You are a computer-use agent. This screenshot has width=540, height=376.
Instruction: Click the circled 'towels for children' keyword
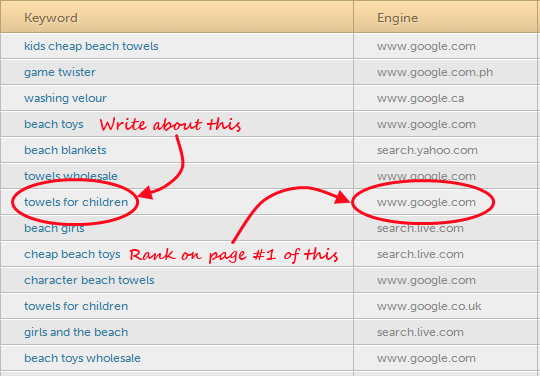[76, 202]
